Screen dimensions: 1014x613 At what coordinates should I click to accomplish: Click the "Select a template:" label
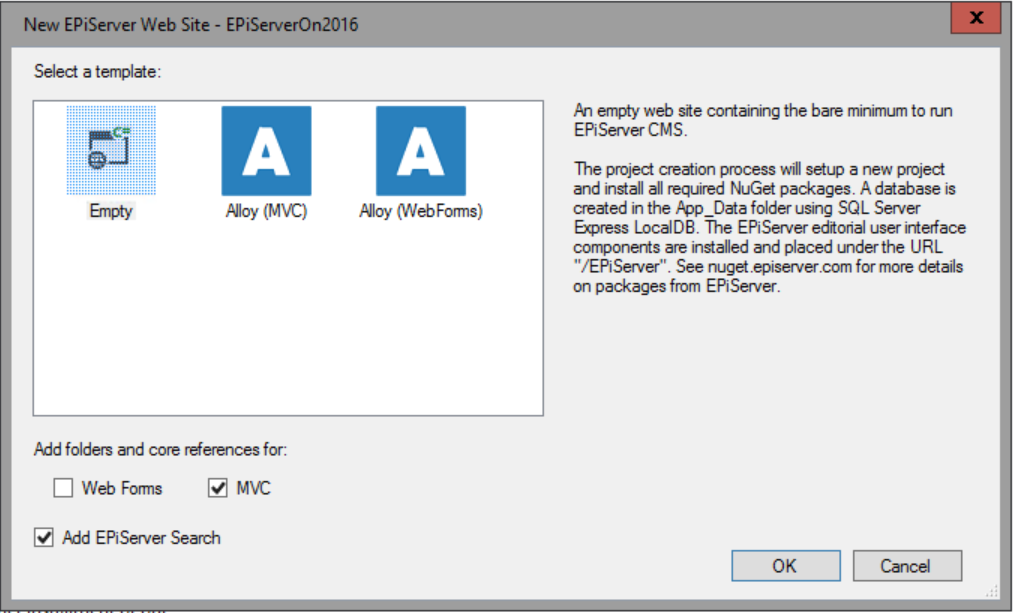click(x=97, y=73)
